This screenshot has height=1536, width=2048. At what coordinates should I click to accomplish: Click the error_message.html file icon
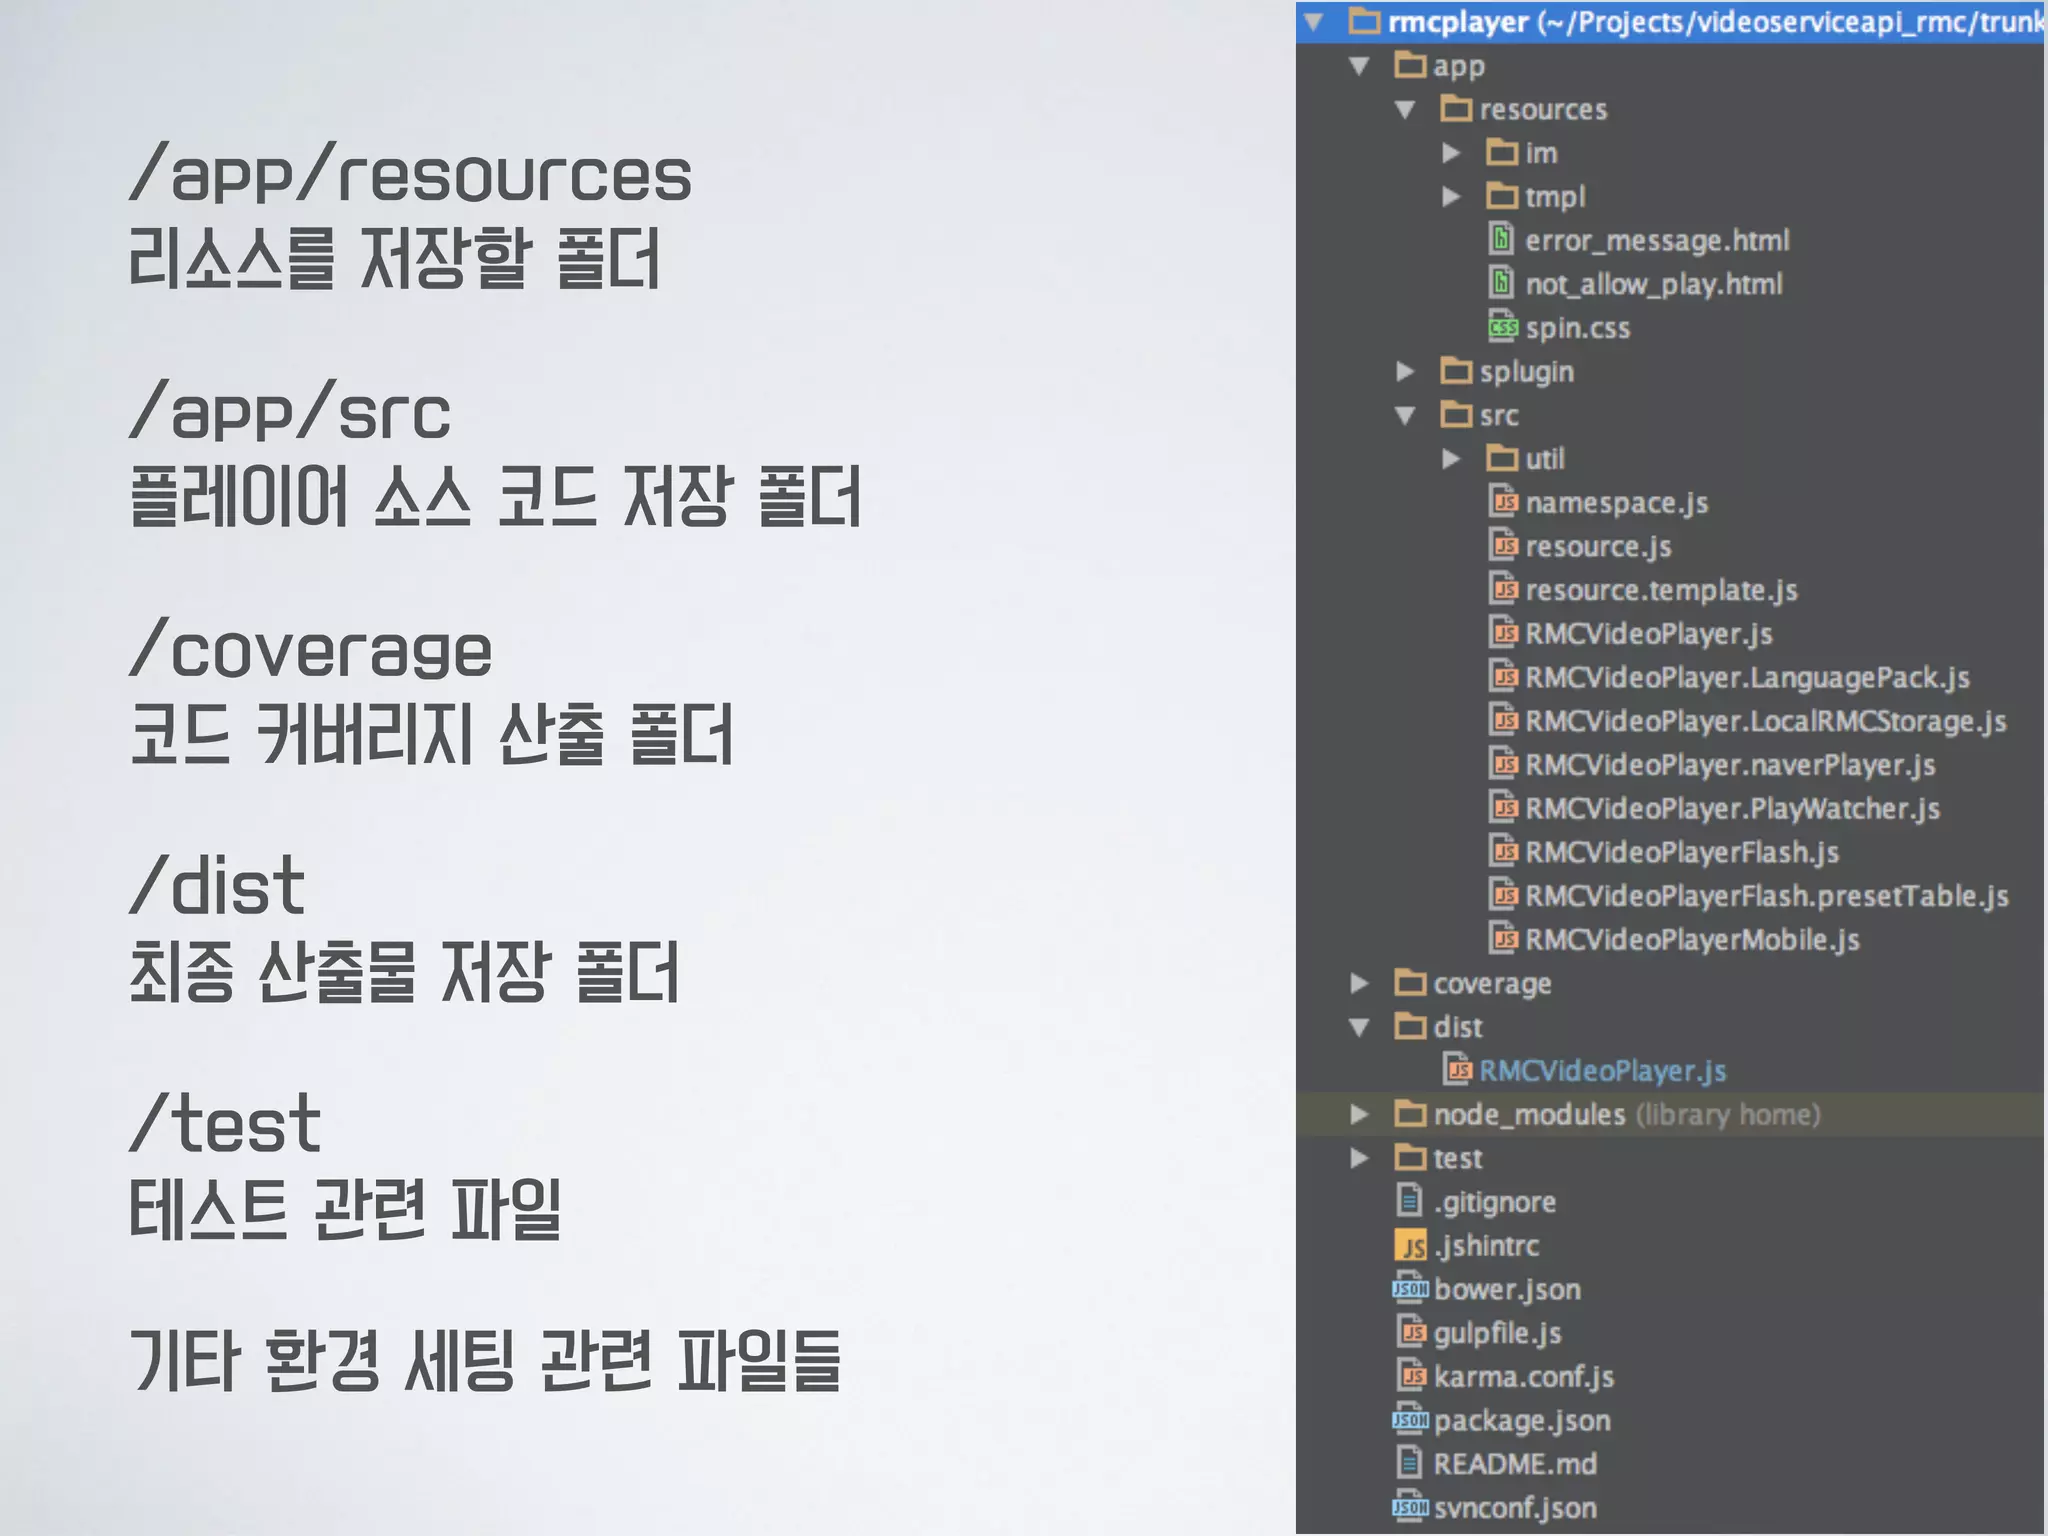pyautogui.click(x=1501, y=239)
